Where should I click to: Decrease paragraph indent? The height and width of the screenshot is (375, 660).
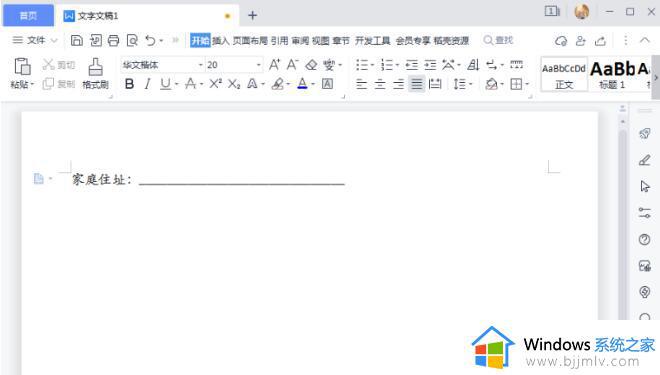pyautogui.click(x=412, y=65)
